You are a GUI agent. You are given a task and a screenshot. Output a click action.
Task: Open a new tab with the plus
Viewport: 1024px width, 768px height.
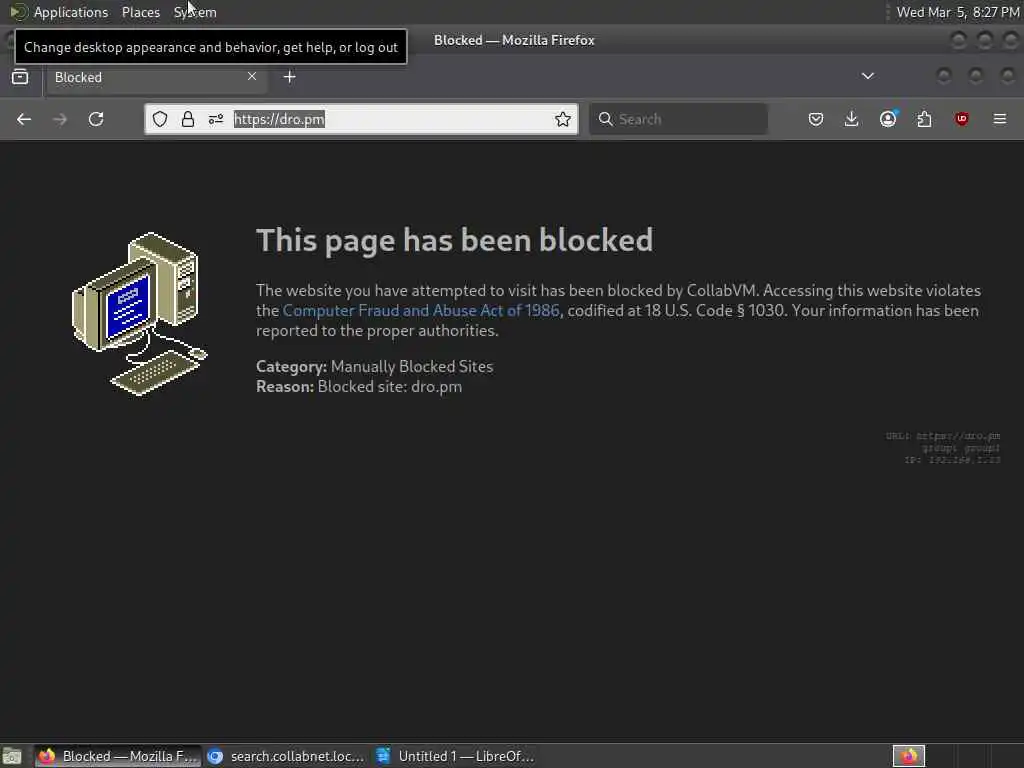pyautogui.click(x=290, y=77)
